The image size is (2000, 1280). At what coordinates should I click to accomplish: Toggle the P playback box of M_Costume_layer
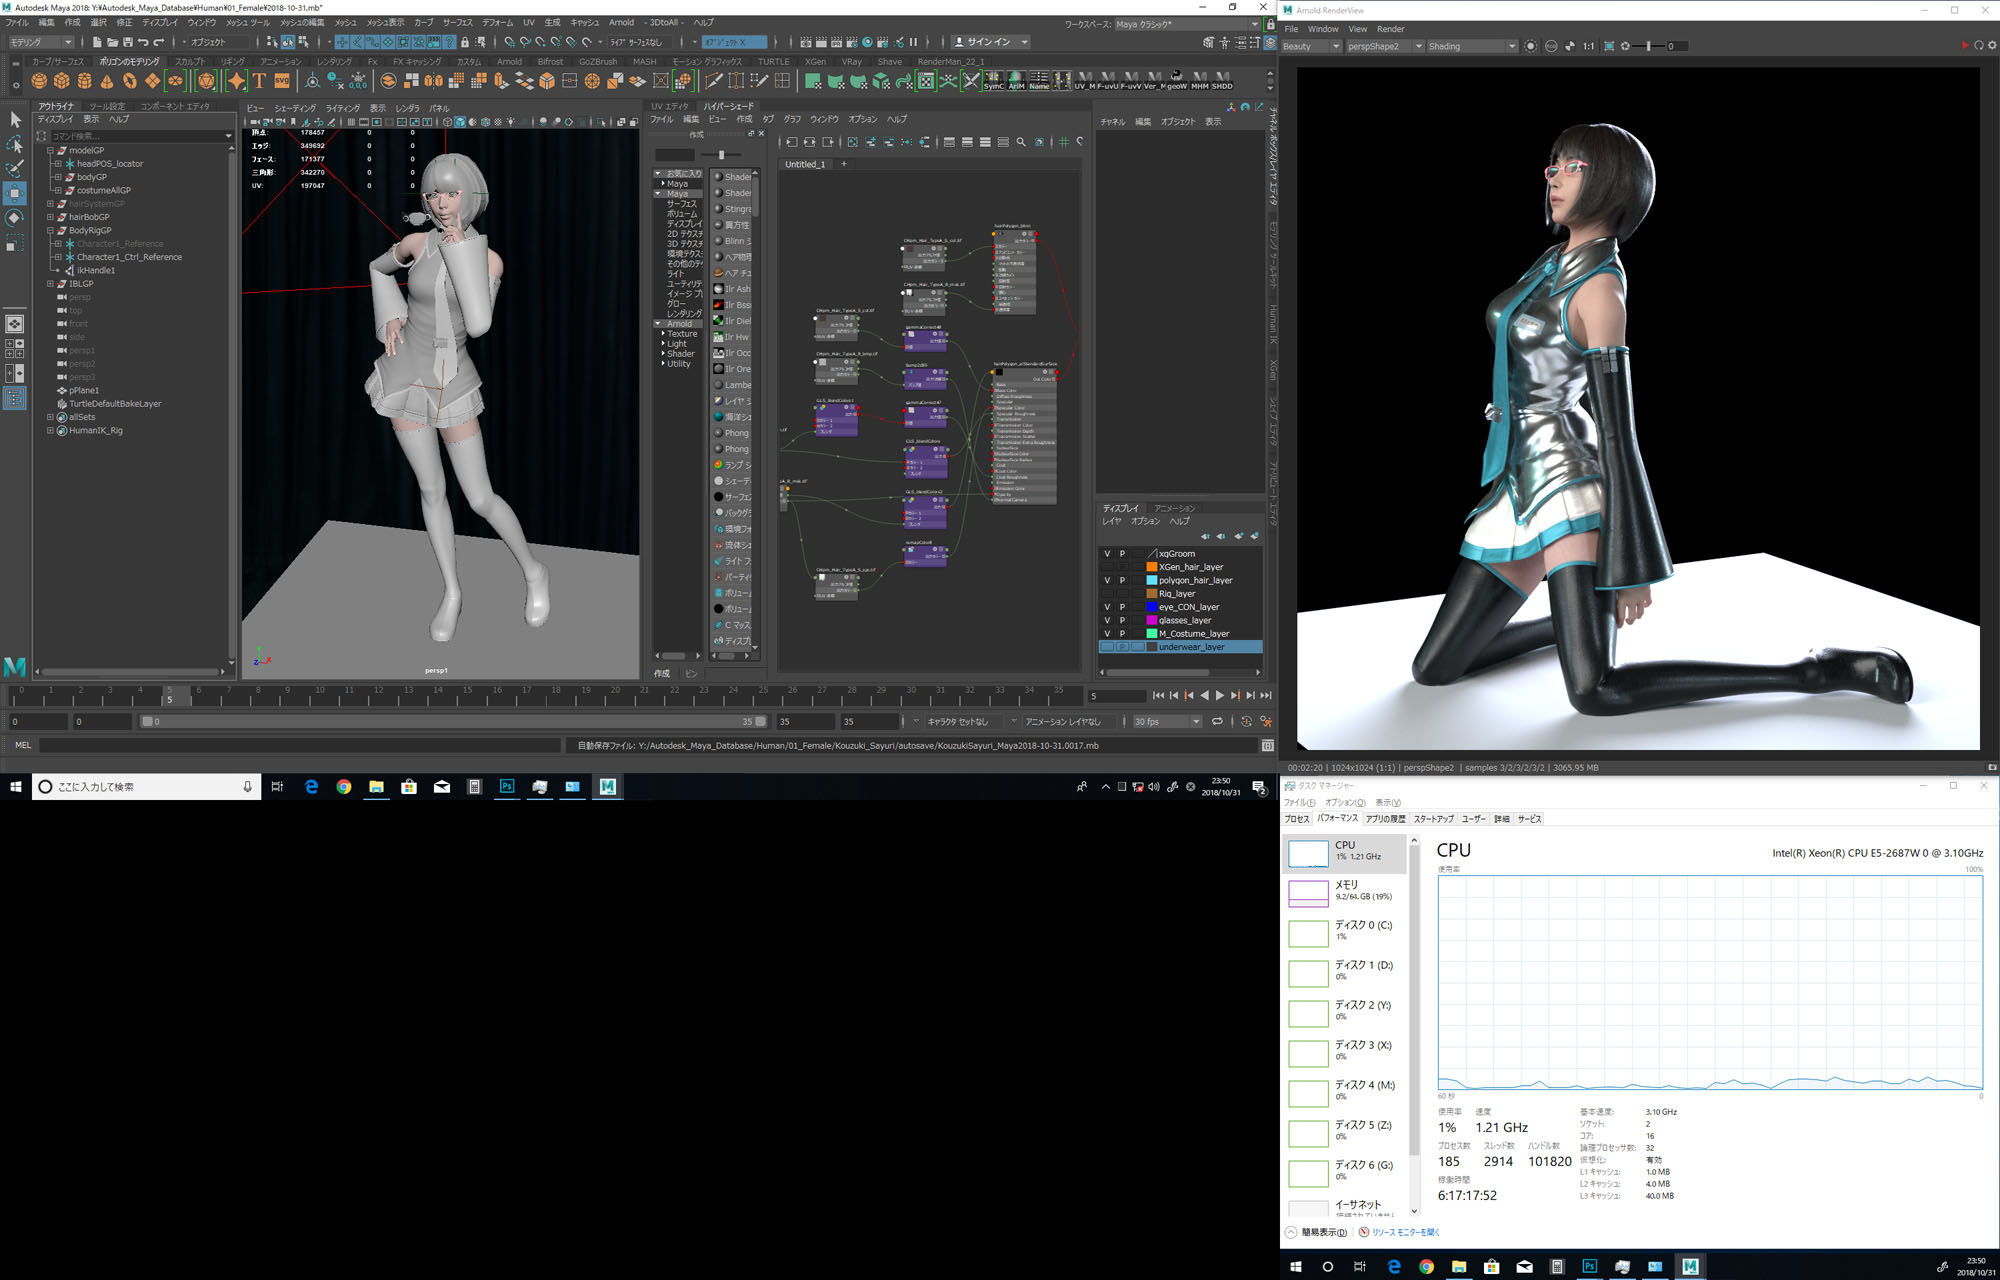click(1122, 634)
